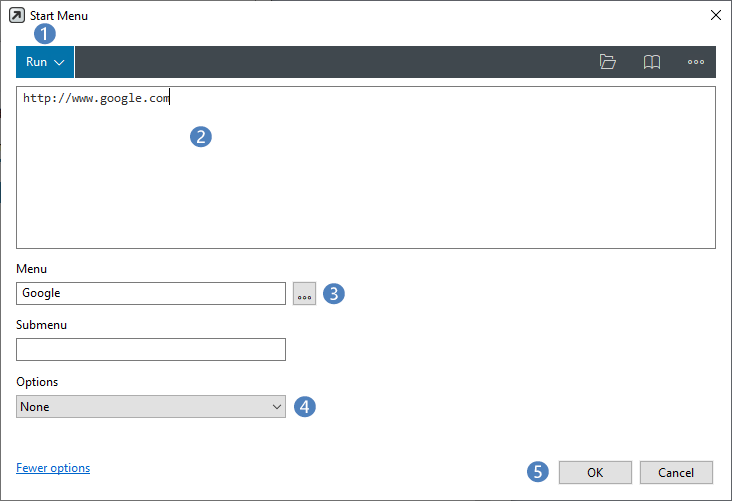Viewport: 732px width, 501px height.
Task: Expand the Options combo box showing None
Action: click(x=151, y=407)
